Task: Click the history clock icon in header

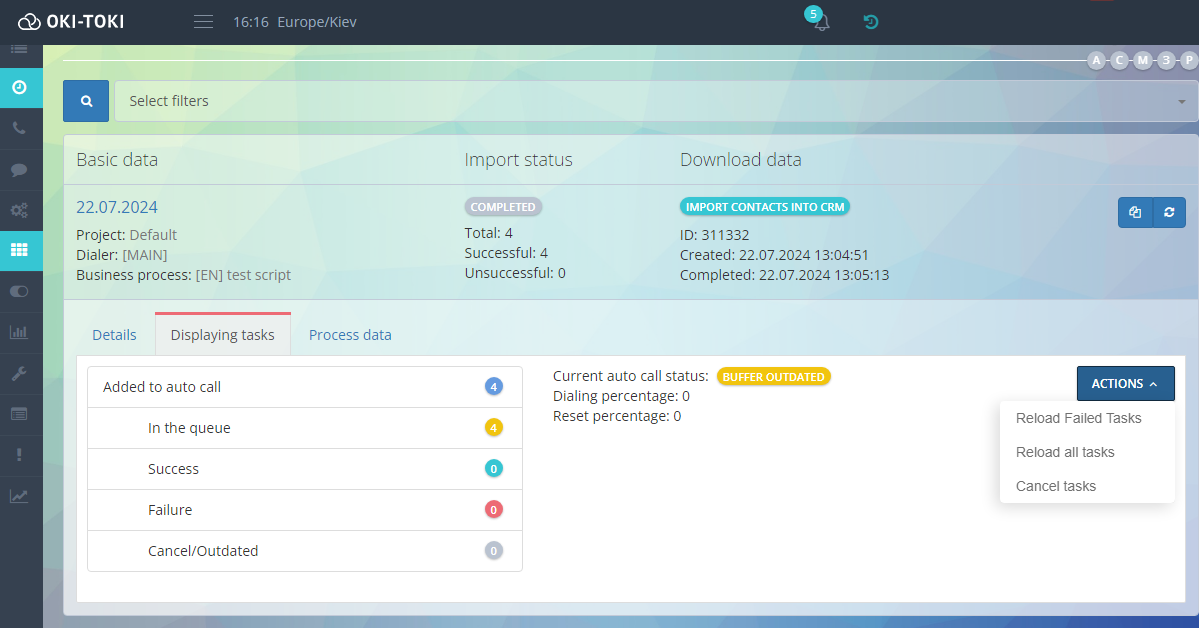Action: coord(871,22)
